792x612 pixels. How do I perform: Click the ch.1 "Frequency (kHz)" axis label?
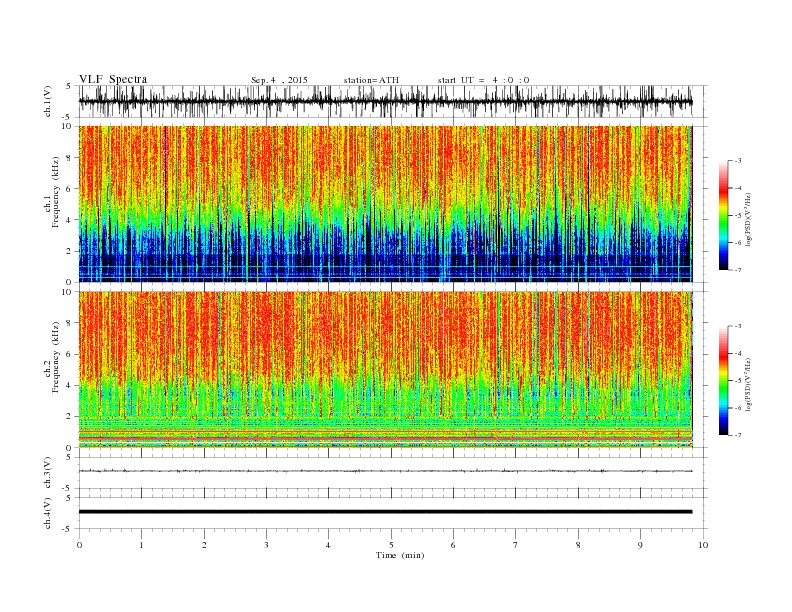(55, 192)
